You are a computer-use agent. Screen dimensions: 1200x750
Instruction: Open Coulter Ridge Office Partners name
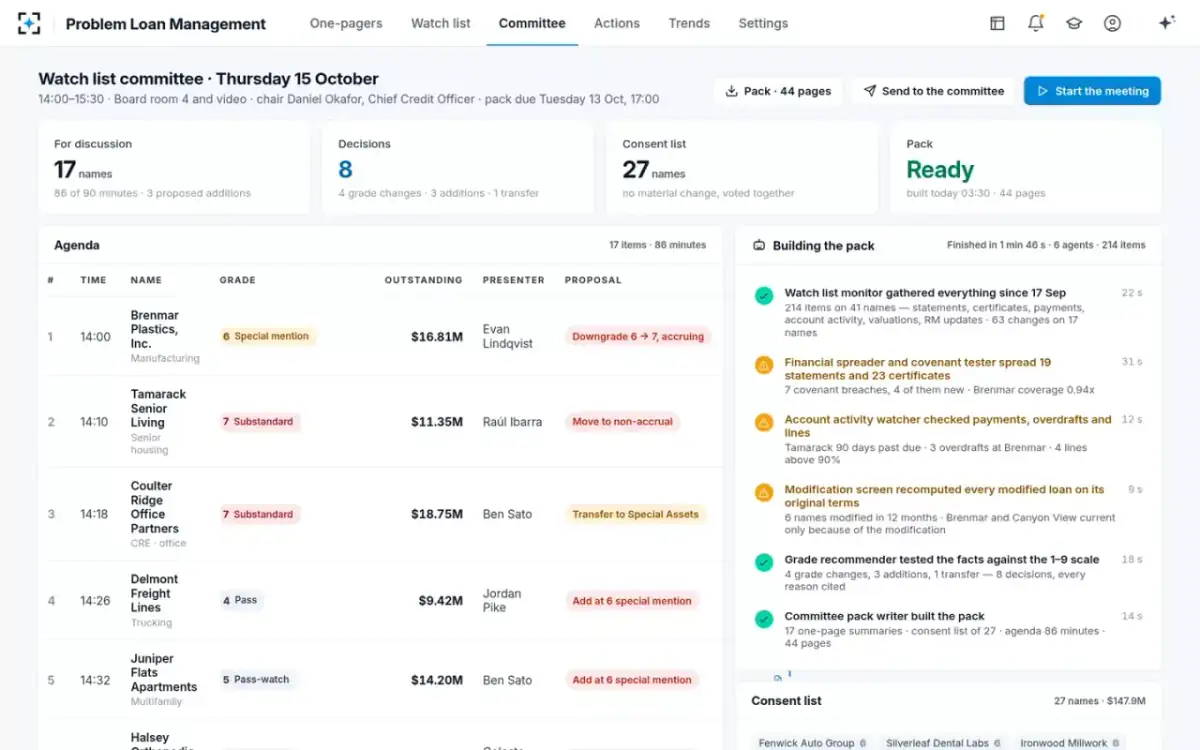(155, 507)
